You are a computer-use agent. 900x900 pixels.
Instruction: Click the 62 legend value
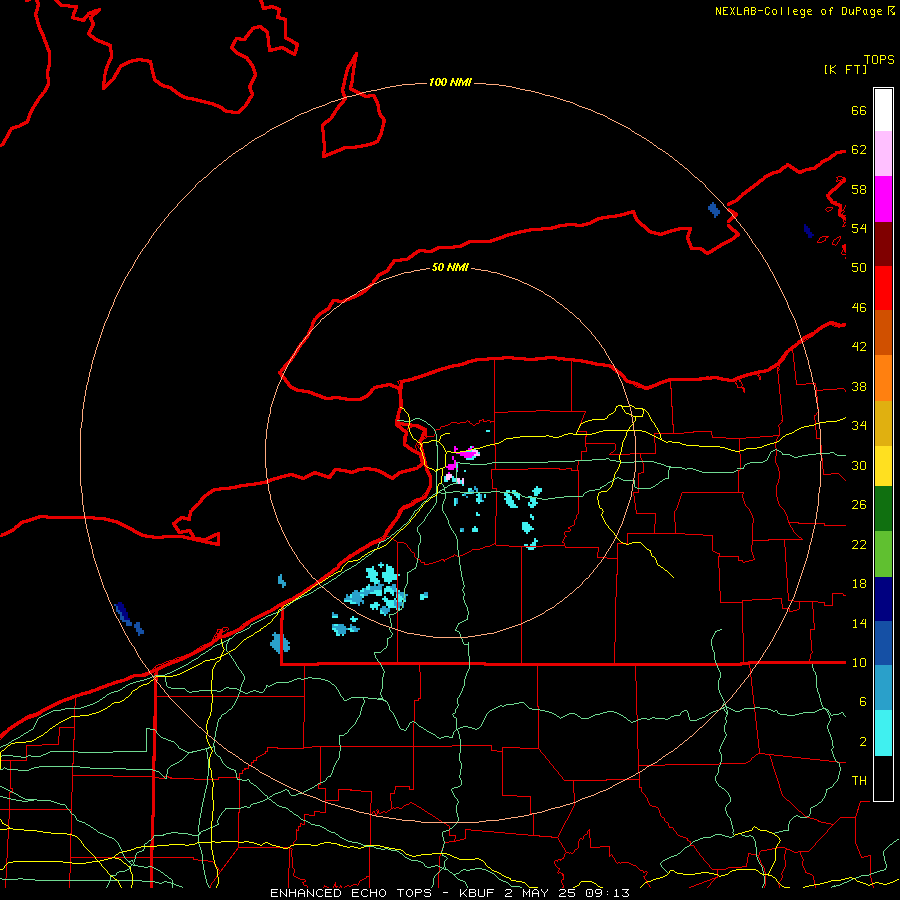(859, 150)
